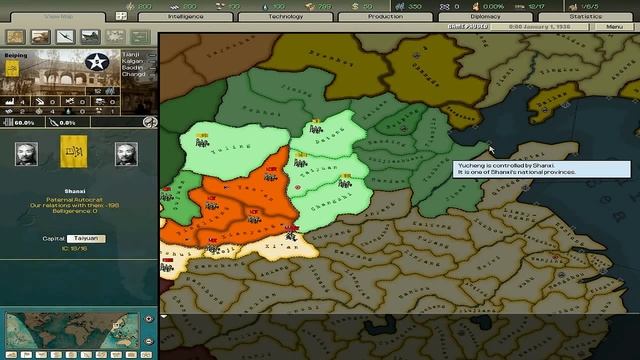Select the army unit in Yulin province
The height and width of the screenshot is (360, 640).
[x=202, y=141]
